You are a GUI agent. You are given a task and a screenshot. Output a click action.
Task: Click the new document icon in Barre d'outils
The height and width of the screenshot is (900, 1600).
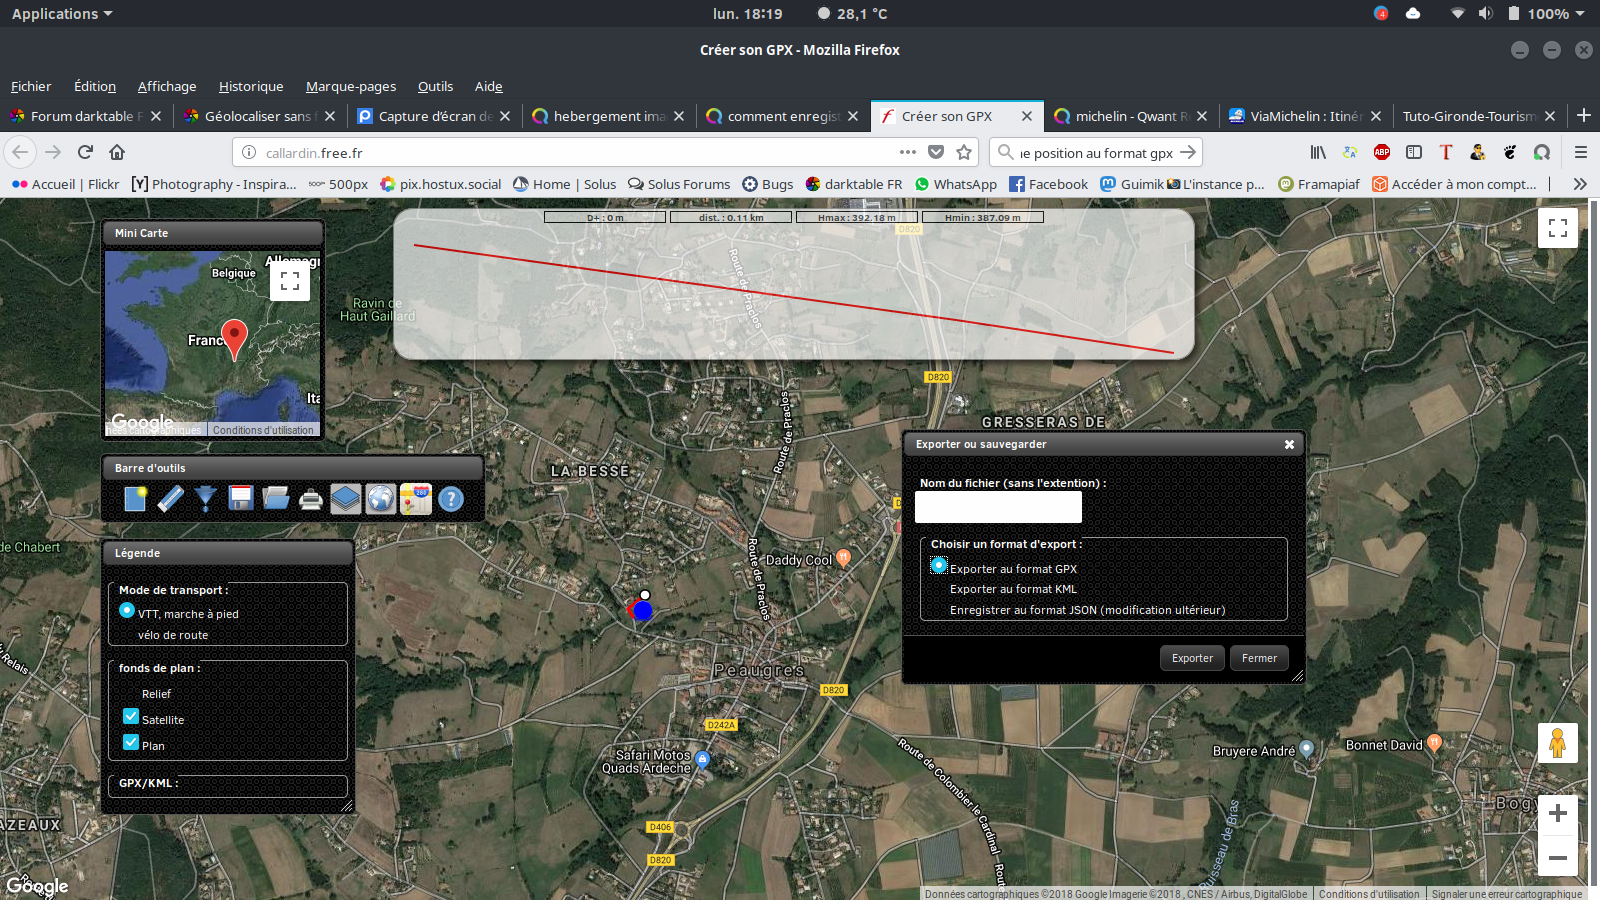pos(136,498)
